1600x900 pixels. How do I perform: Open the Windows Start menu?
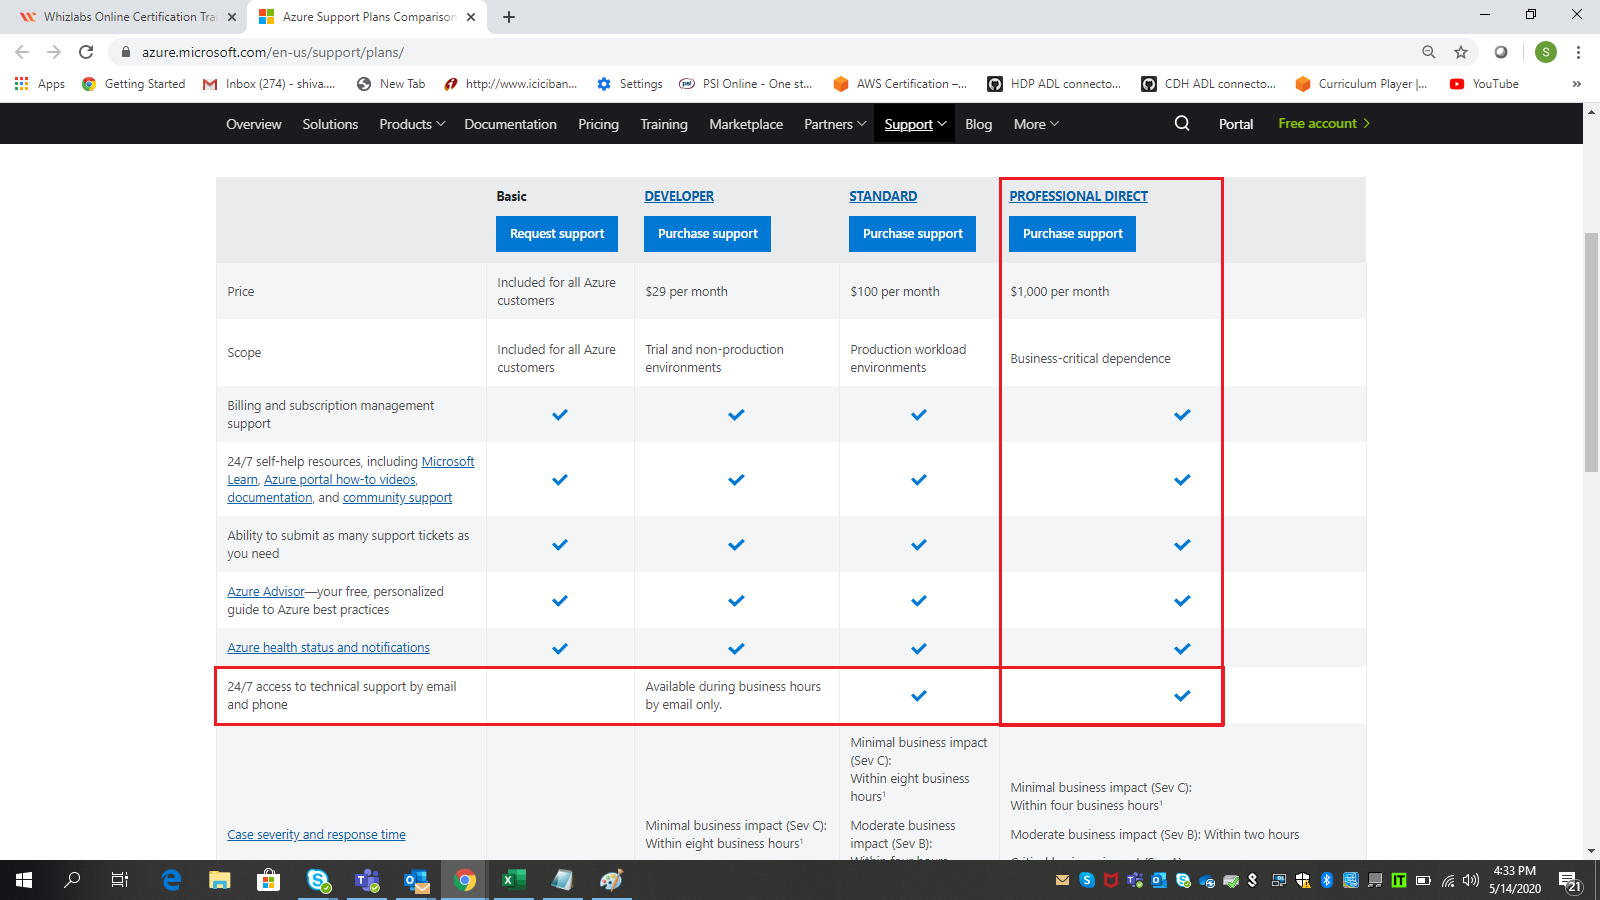point(24,880)
